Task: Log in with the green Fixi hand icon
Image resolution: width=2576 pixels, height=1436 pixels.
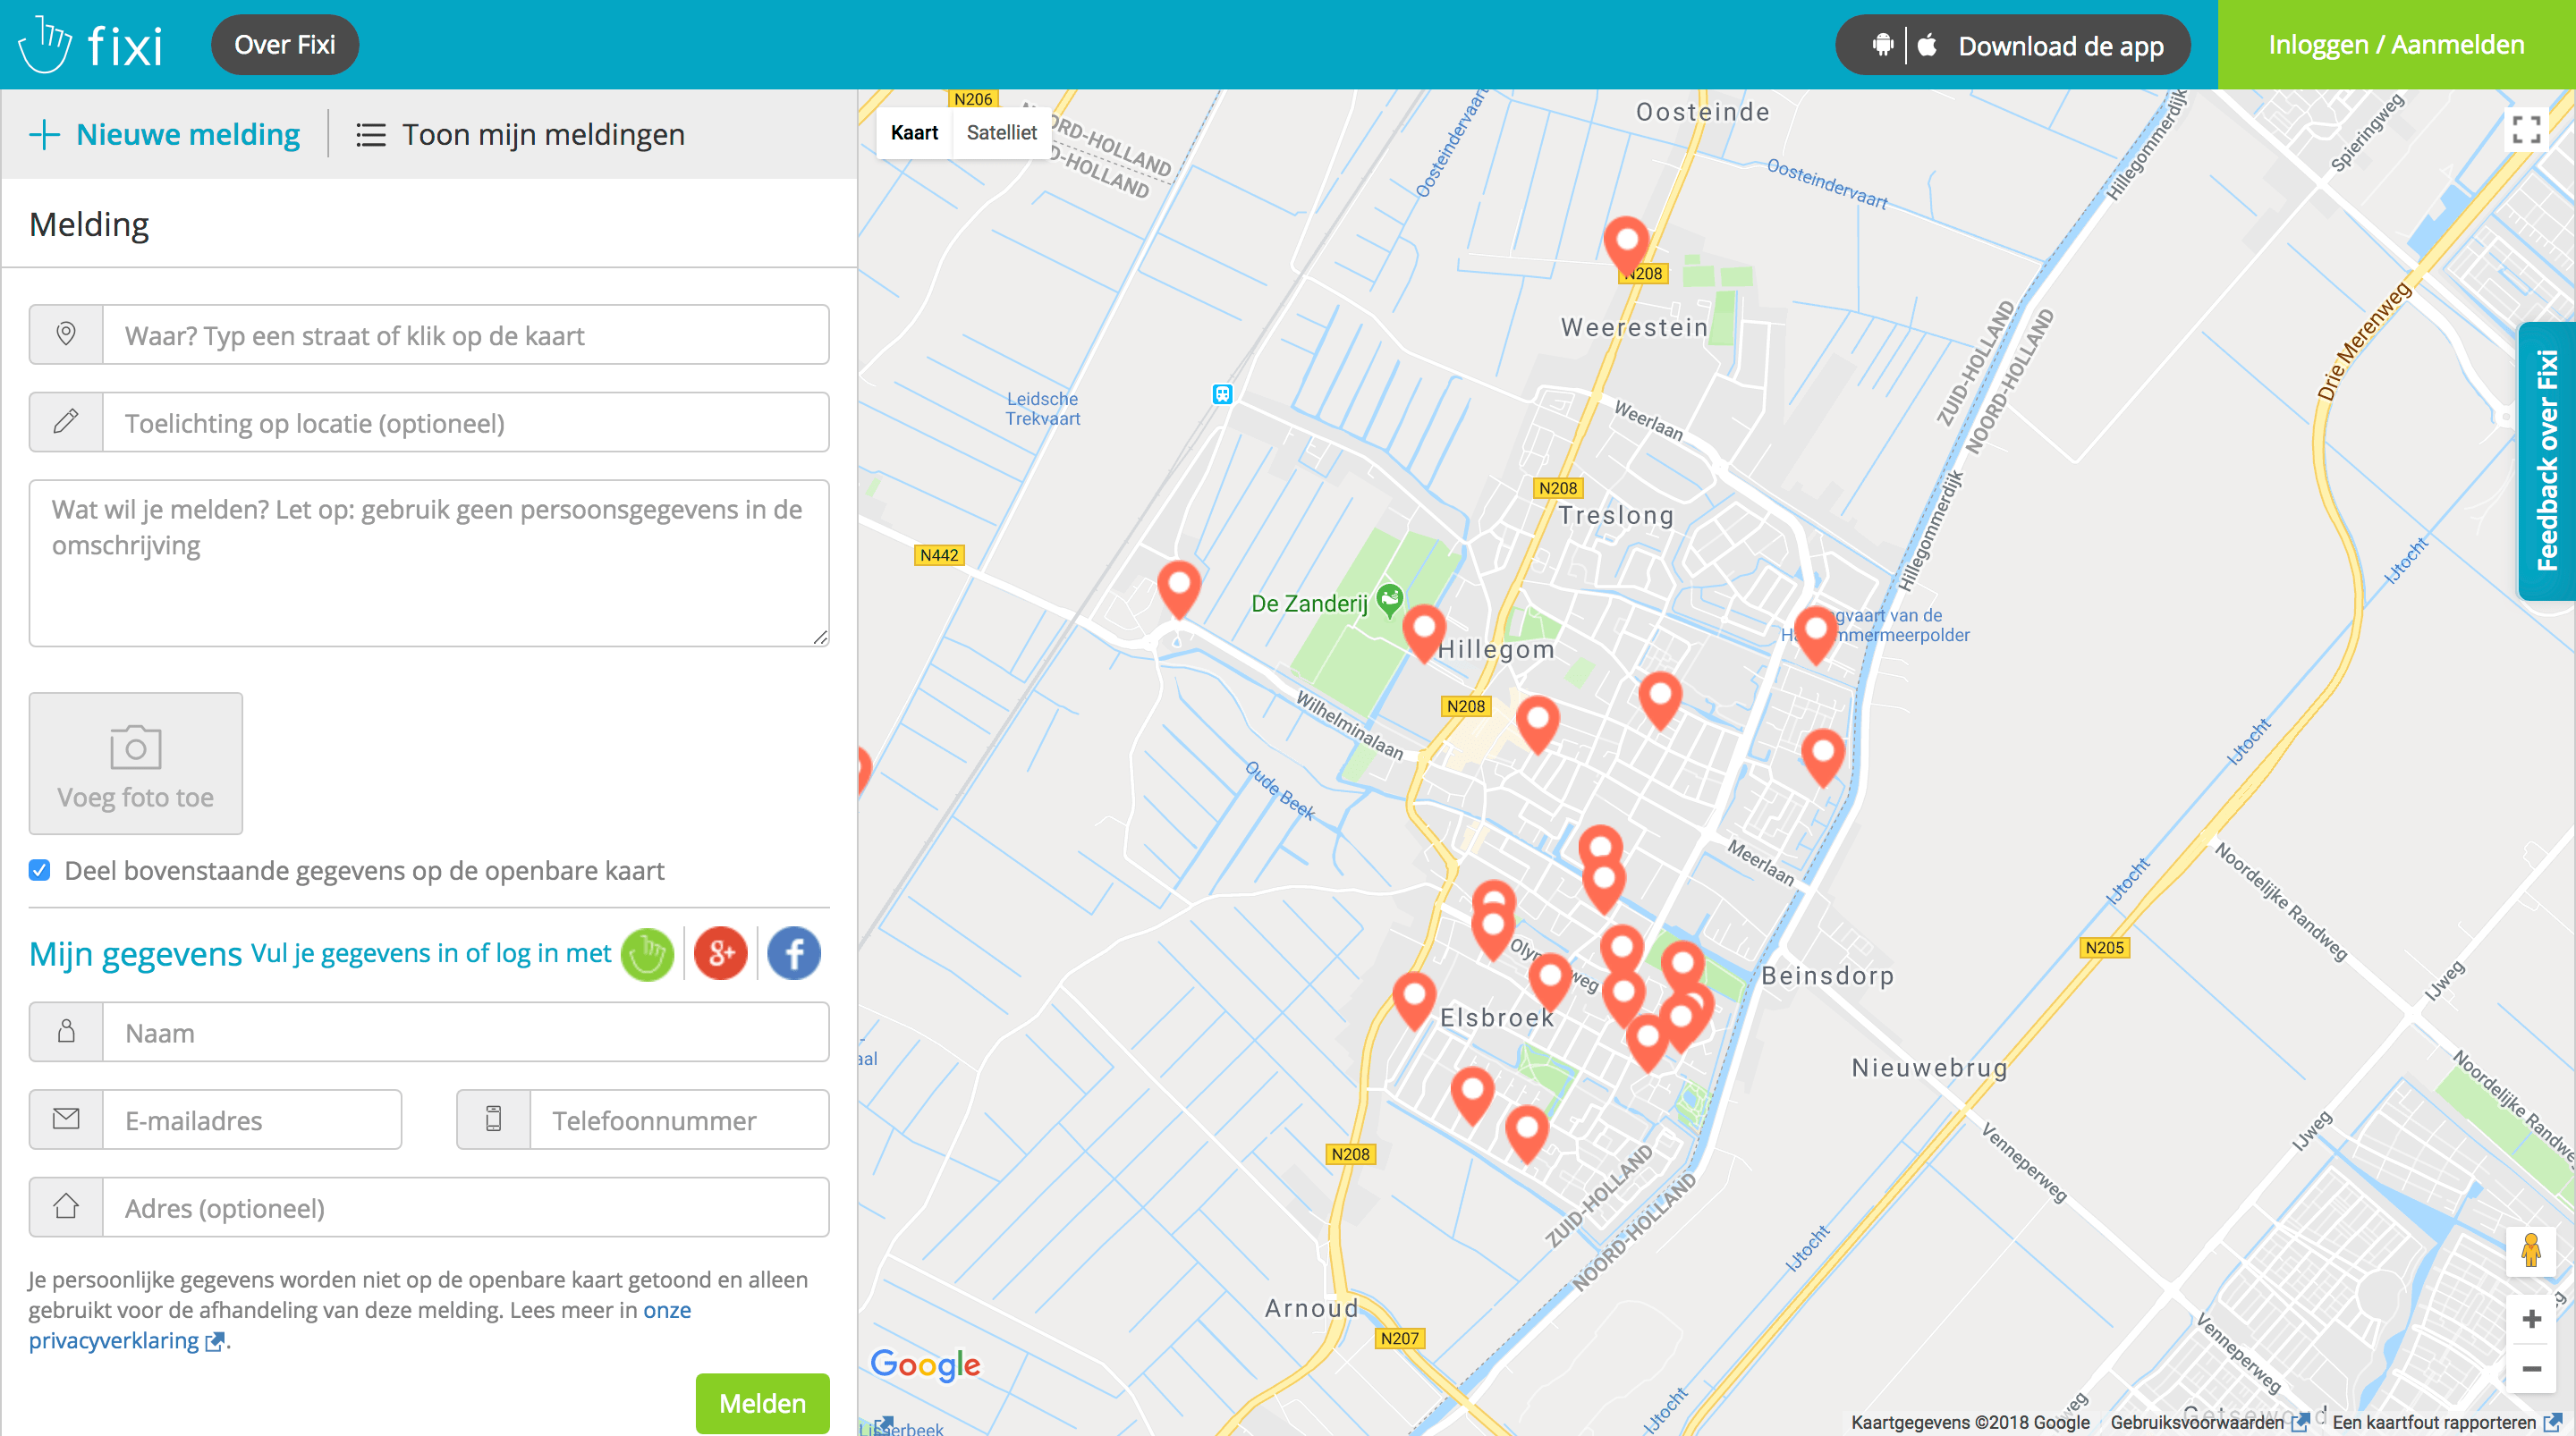Action: click(647, 954)
